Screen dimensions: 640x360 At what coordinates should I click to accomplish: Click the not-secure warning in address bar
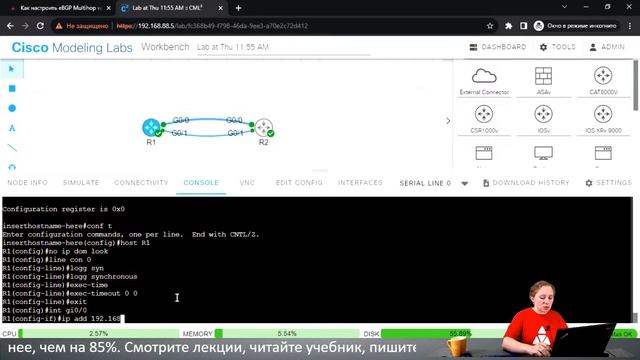coord(82,26)
